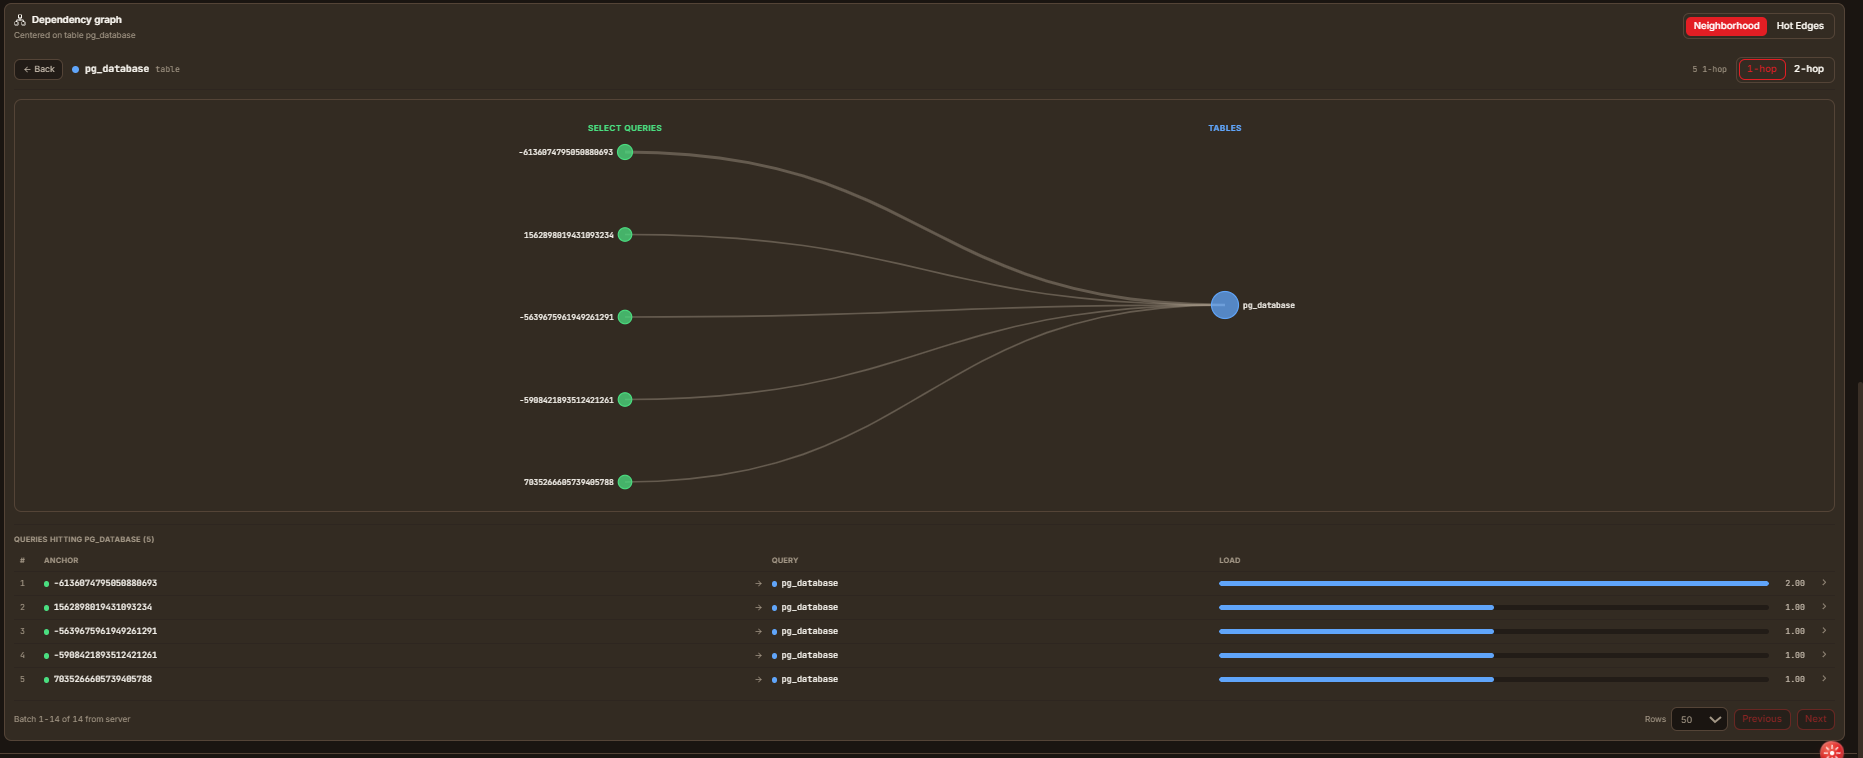Click the red circular icon at bottom right
The height and width of the screenshot is (758, 1863).
1832,750
